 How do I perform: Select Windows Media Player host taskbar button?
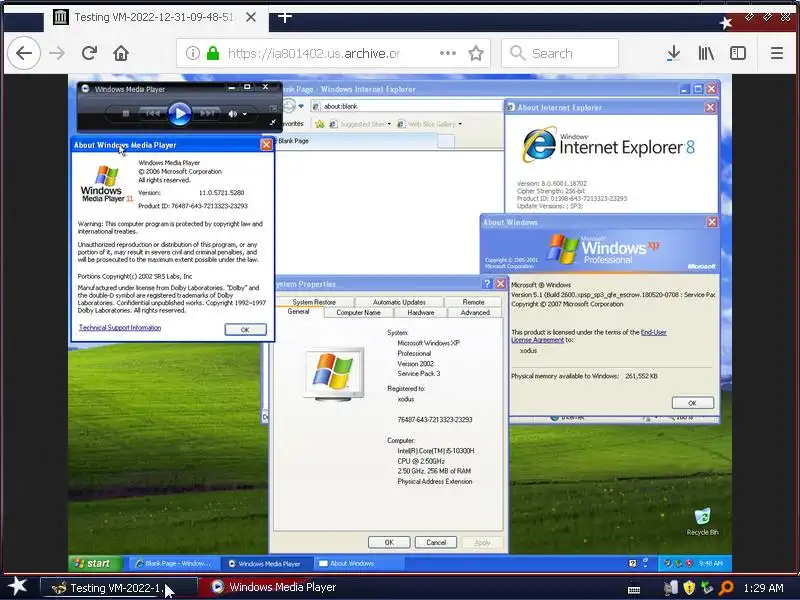pos(274,587)
